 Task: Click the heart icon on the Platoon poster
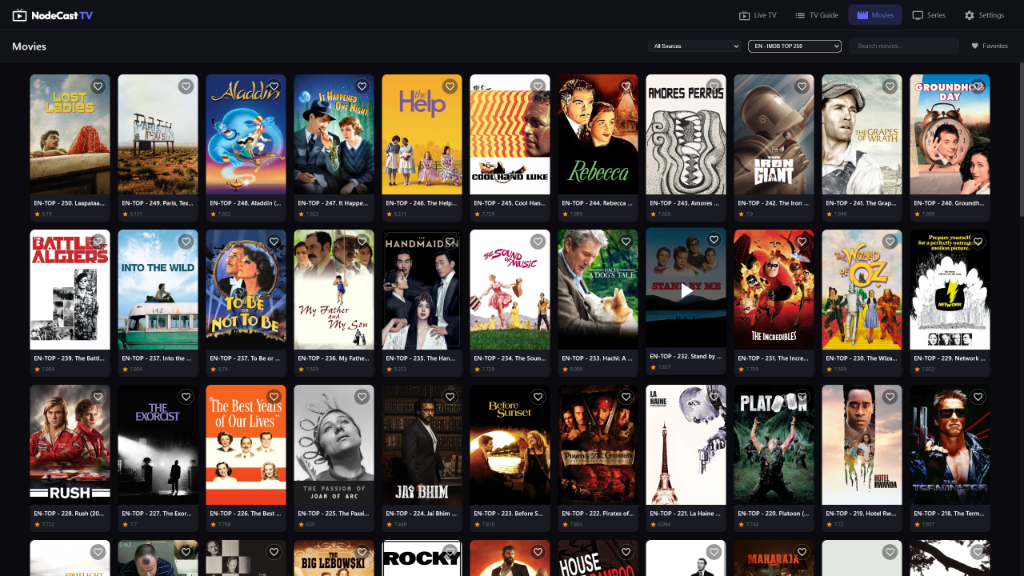click(801, 396)
